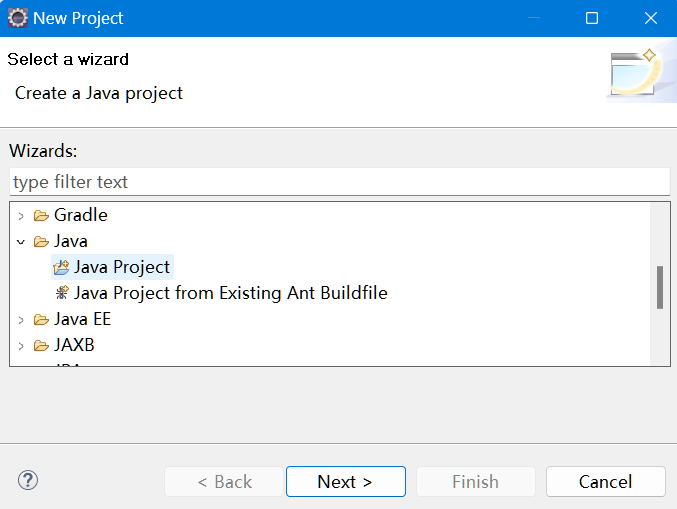
Task: Expand the Java EE category
Action: pyautogui.click(x=21, y=320)
